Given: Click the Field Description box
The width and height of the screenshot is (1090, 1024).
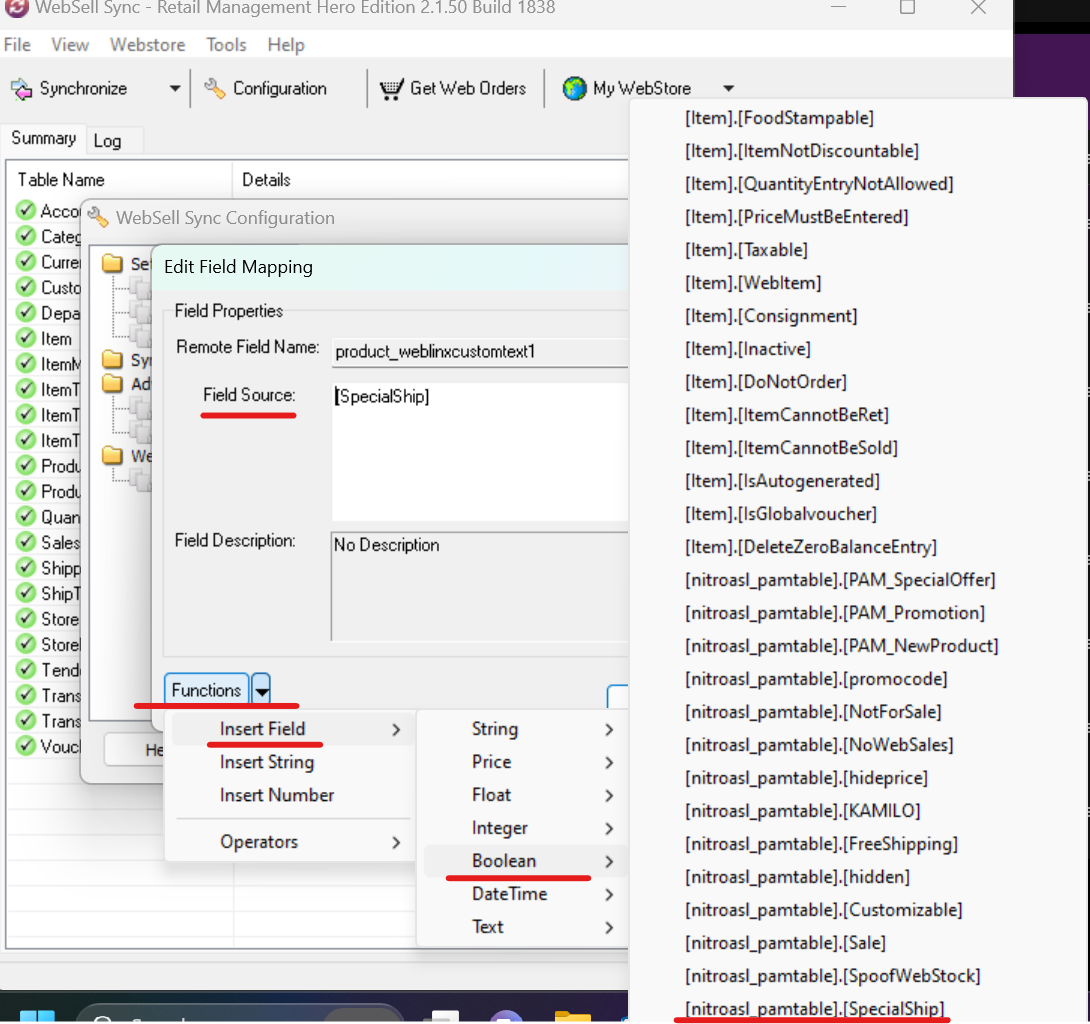Looking at the screenshot, I should click(480, 587).
